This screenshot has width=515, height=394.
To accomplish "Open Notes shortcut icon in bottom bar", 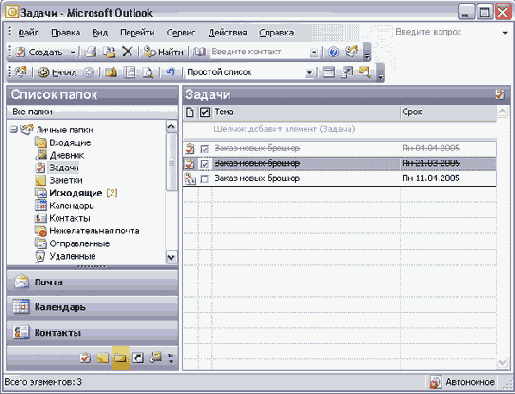I will point(103,358).
